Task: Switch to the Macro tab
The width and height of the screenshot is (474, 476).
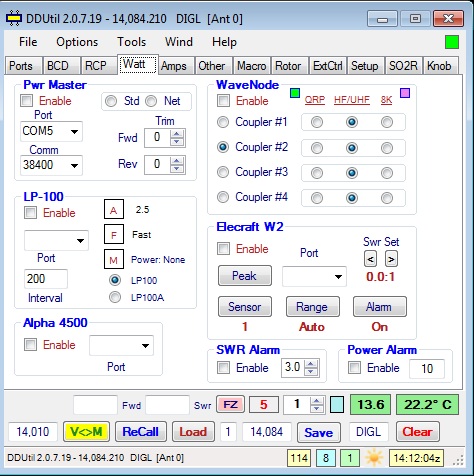Action: (252, 66)
